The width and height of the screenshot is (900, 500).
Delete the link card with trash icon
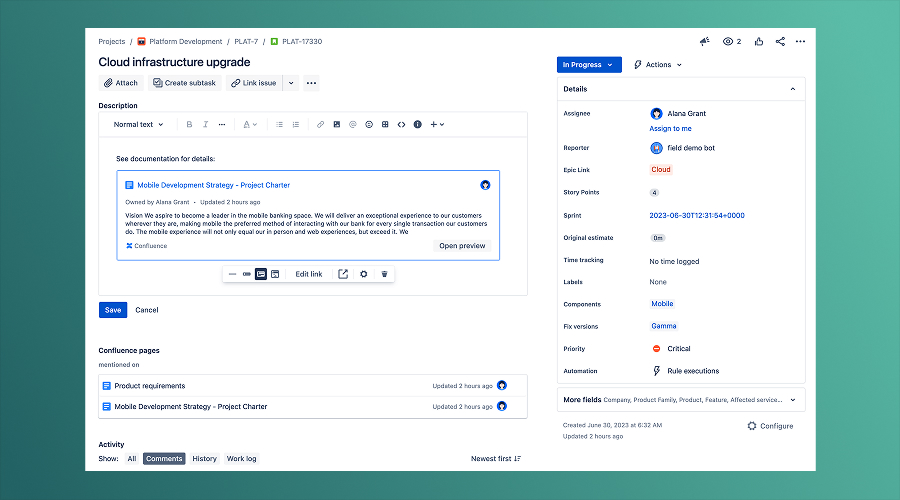point(385,274)
